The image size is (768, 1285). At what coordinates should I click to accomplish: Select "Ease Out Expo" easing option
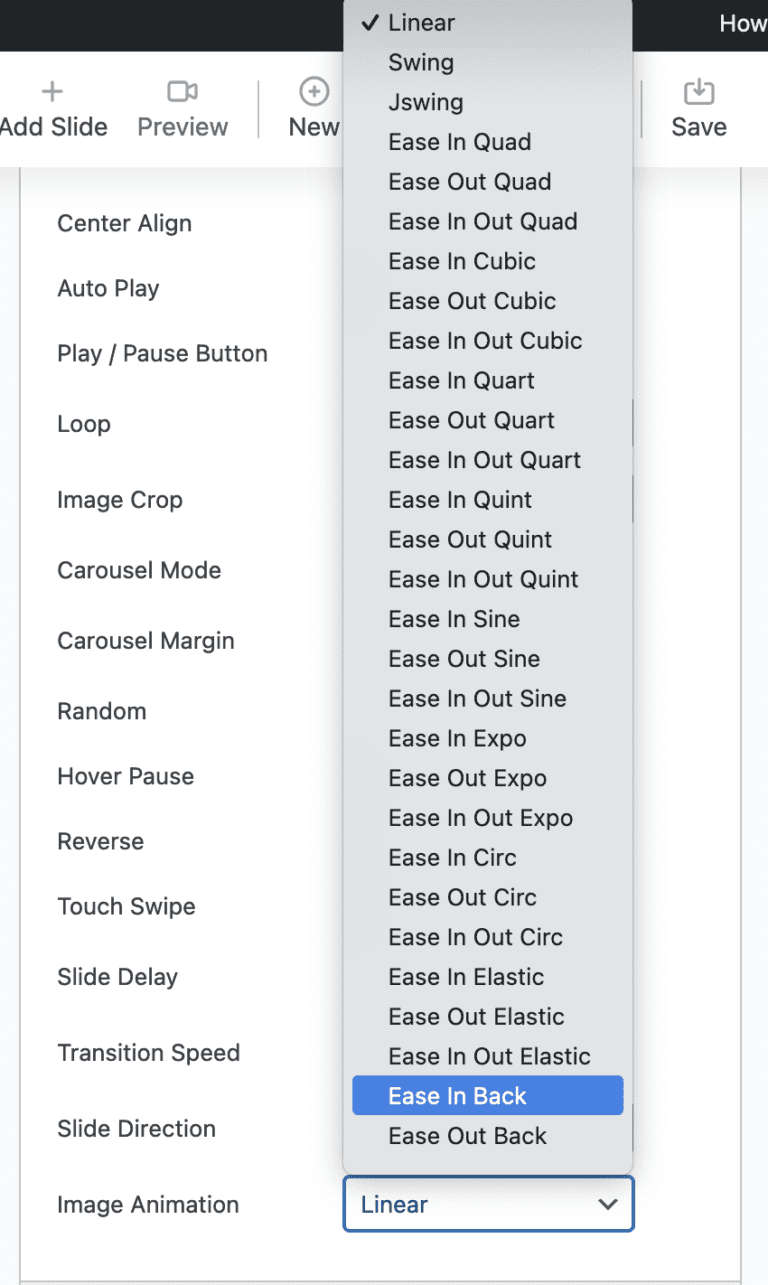pos(466,778)
